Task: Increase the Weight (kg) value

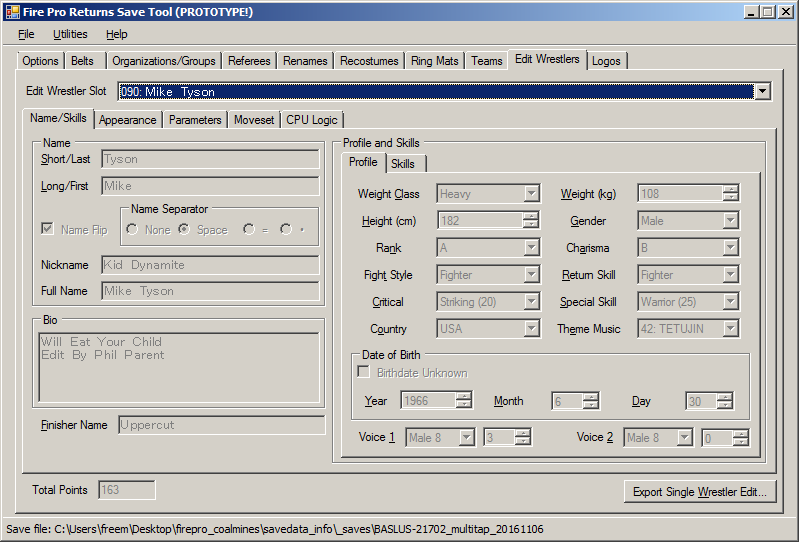Action: pos(731,189)
